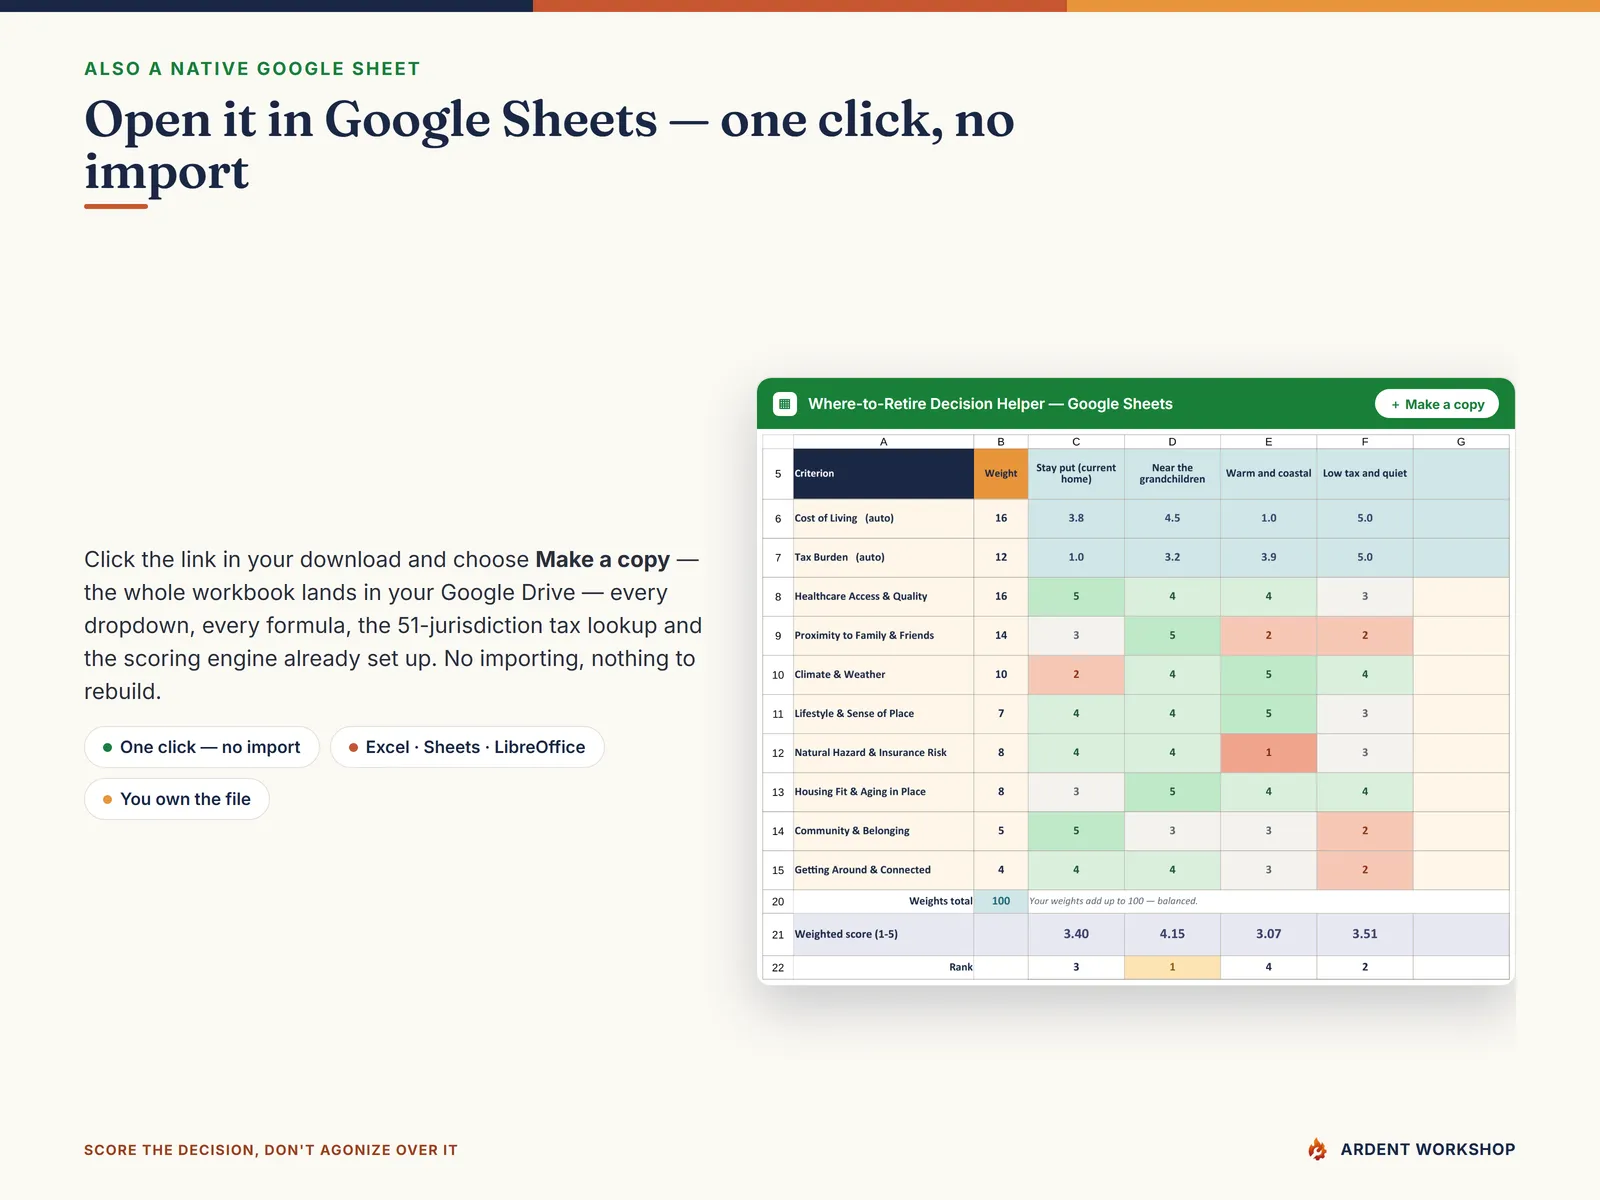
Task: Click the 'Criterion' header cell
Action: click(x=883, y=474)
